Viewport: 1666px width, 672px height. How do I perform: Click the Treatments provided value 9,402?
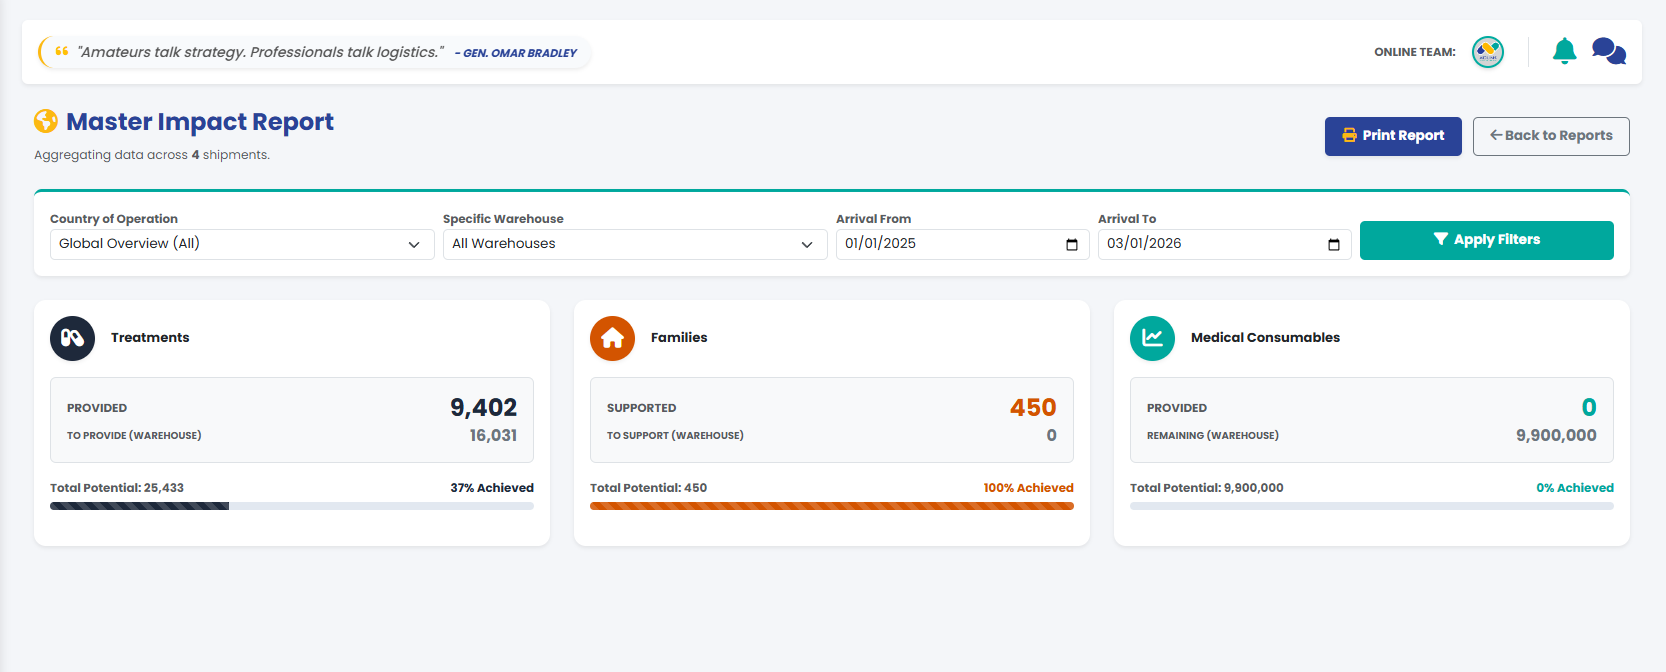[x=483, y=407]
